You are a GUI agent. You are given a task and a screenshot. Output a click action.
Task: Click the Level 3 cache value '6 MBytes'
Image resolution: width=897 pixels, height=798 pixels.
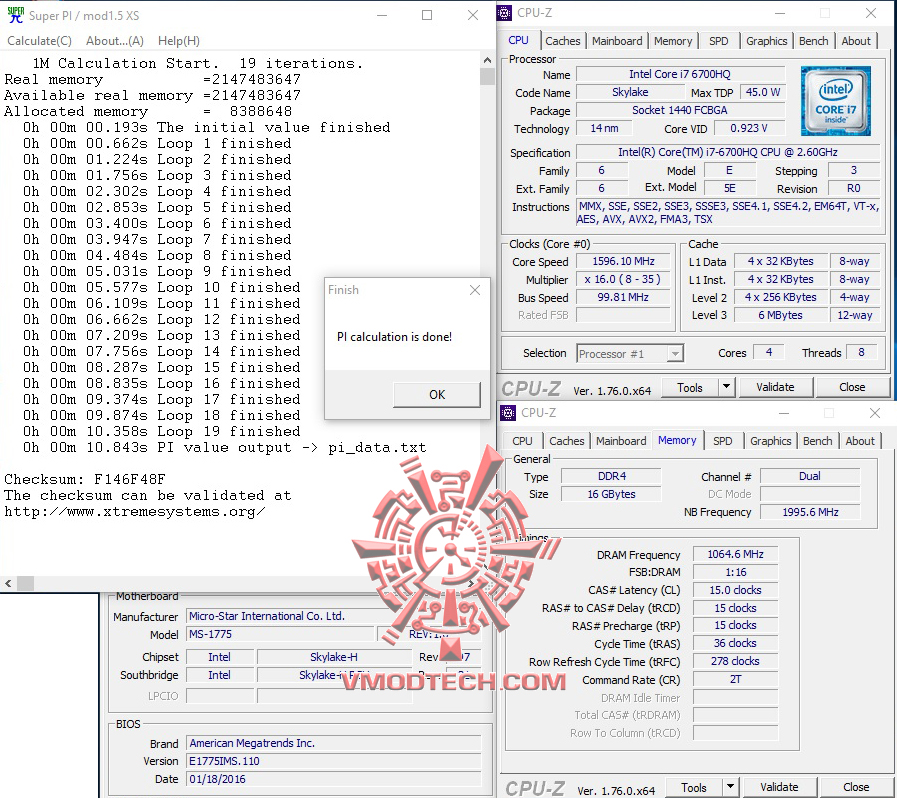point(780,315)
